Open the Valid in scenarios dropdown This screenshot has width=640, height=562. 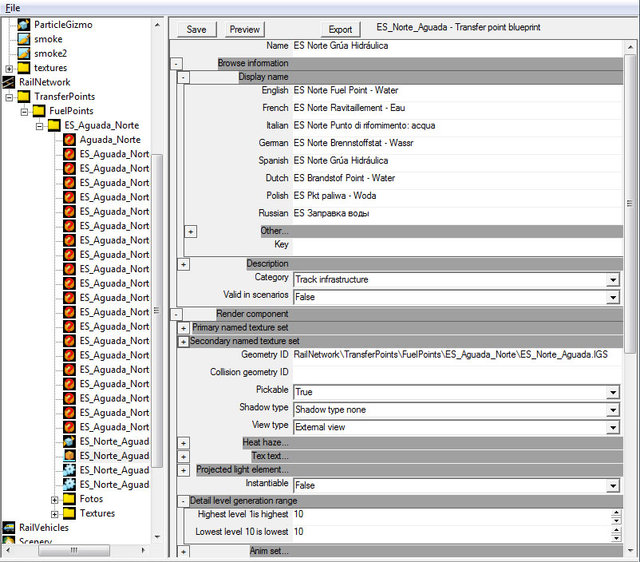pyautogui.click(x=612, y=297)
